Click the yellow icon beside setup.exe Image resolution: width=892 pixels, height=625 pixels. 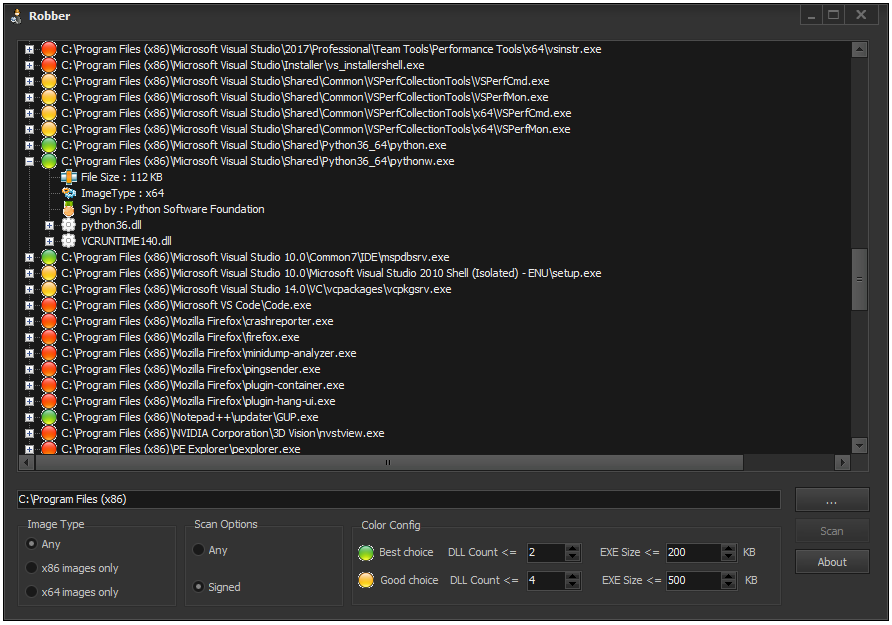(x=49, y=273)
